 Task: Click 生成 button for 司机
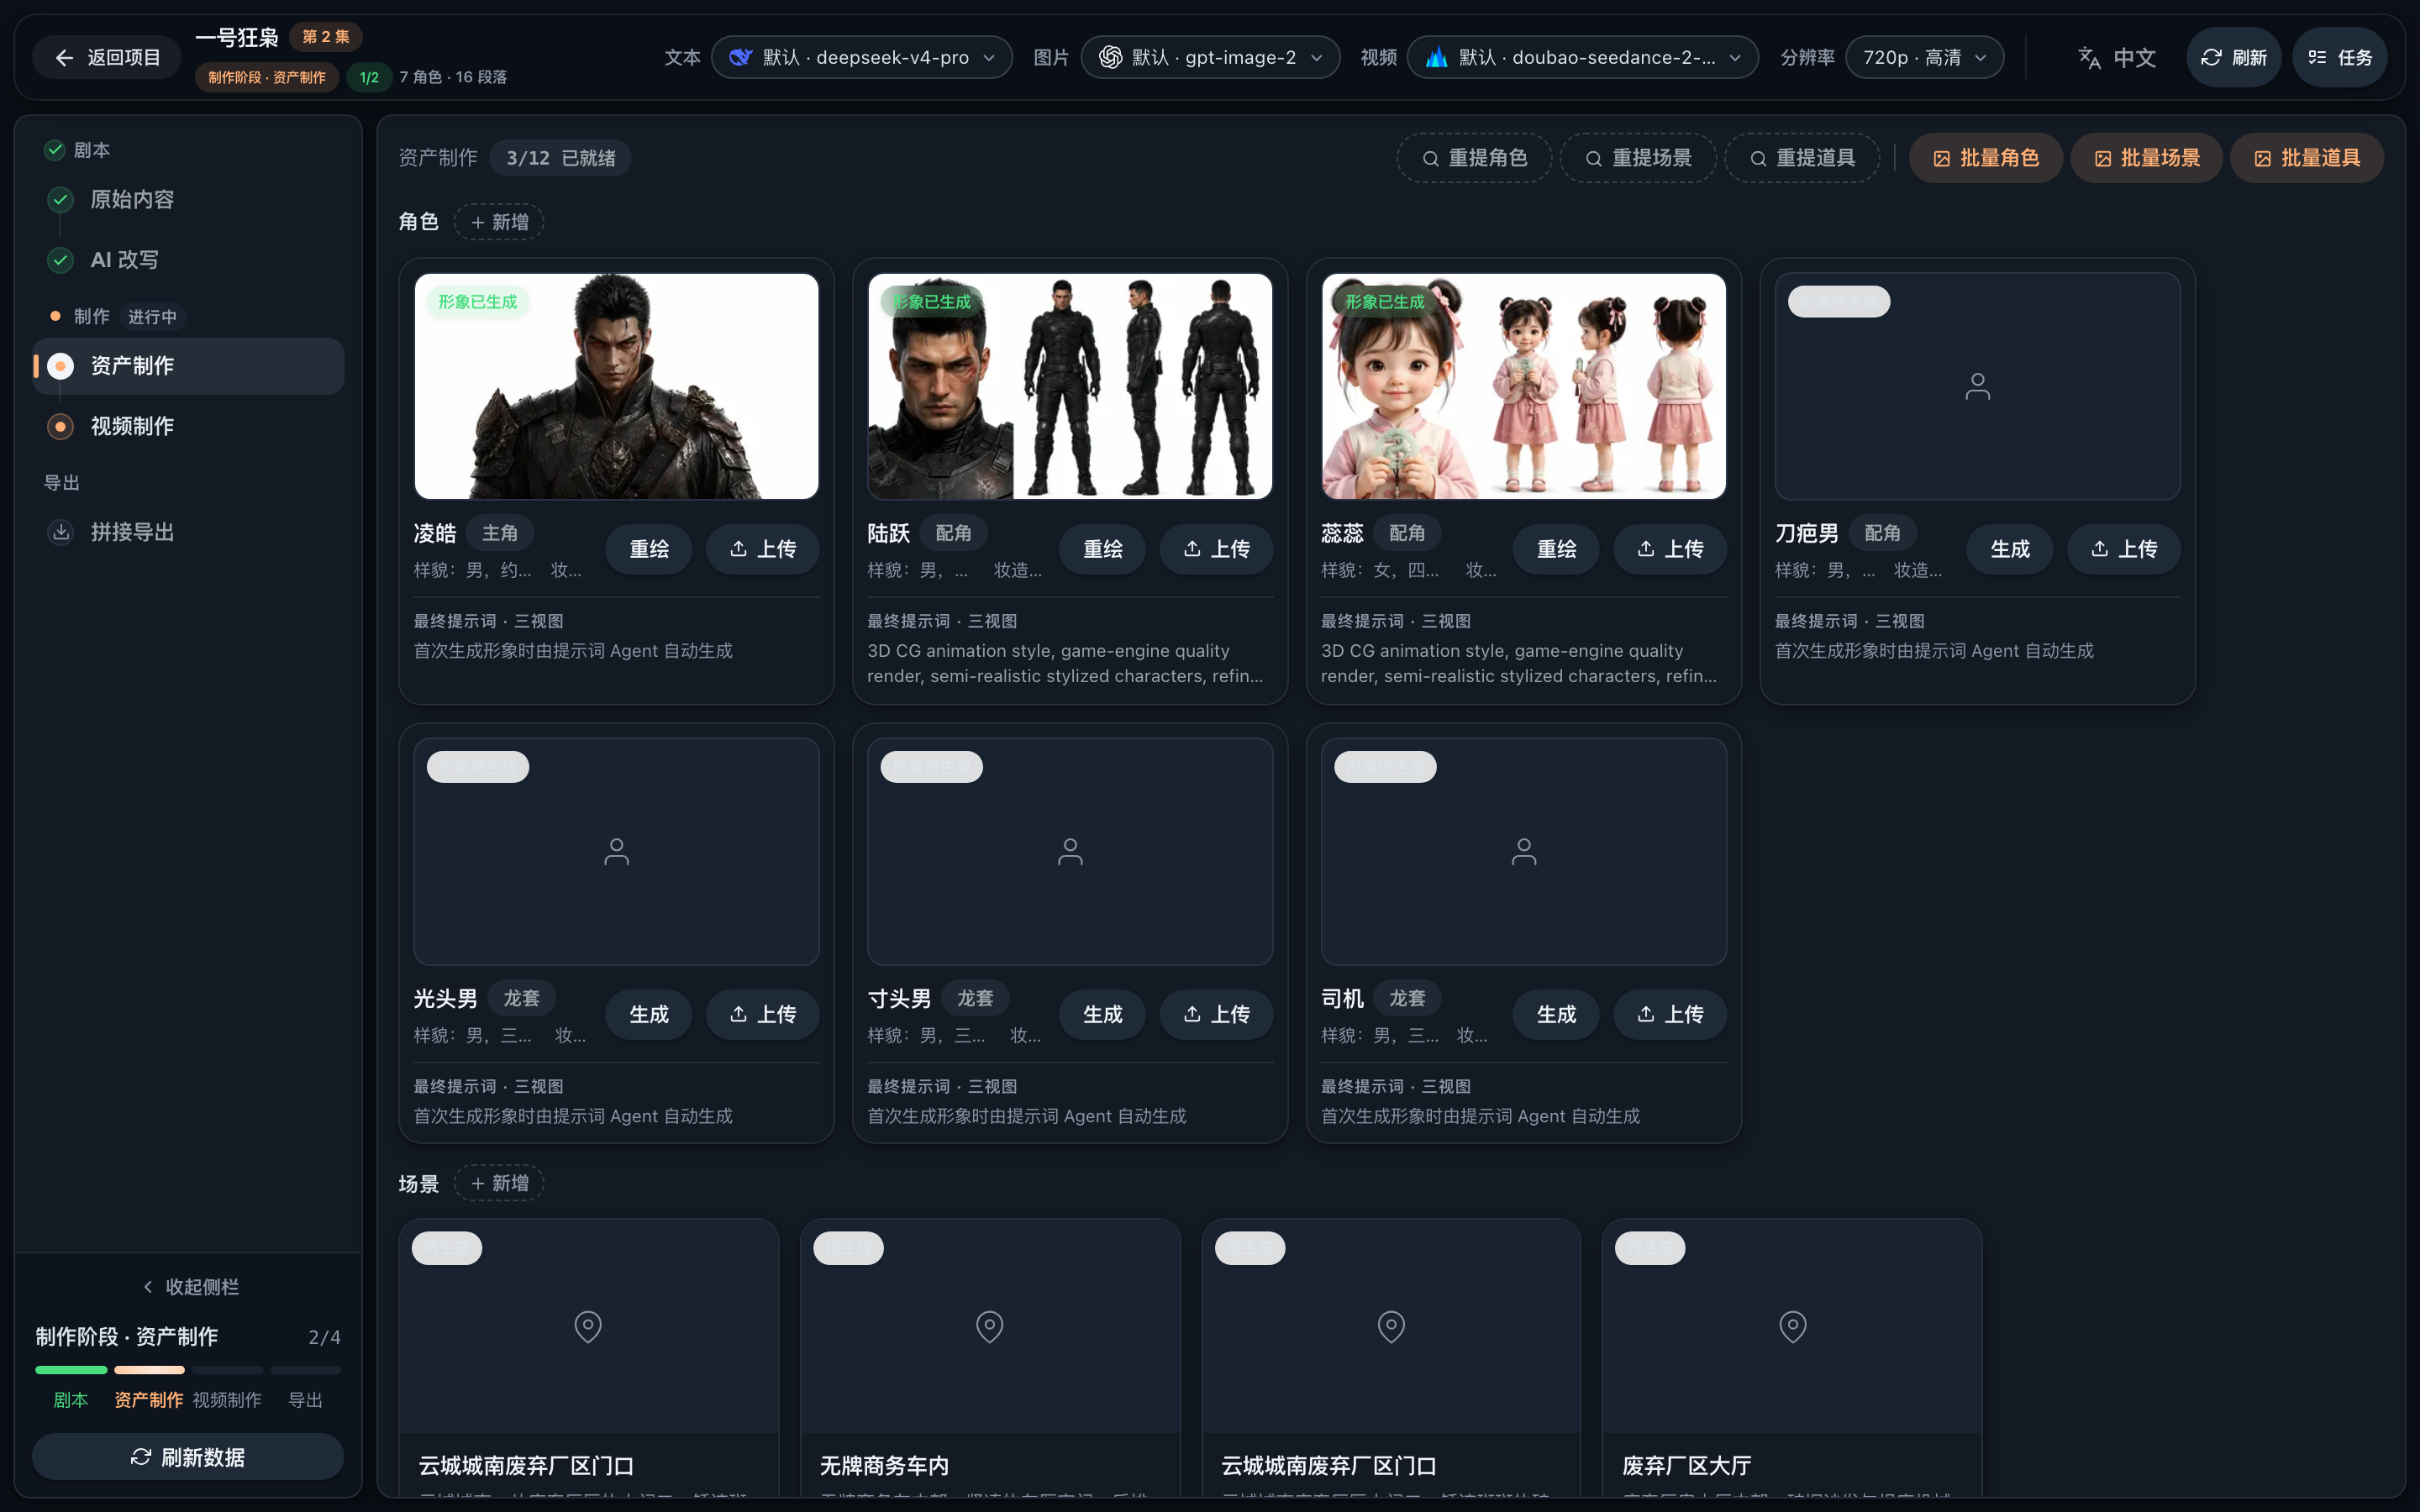(1556, 1014)
